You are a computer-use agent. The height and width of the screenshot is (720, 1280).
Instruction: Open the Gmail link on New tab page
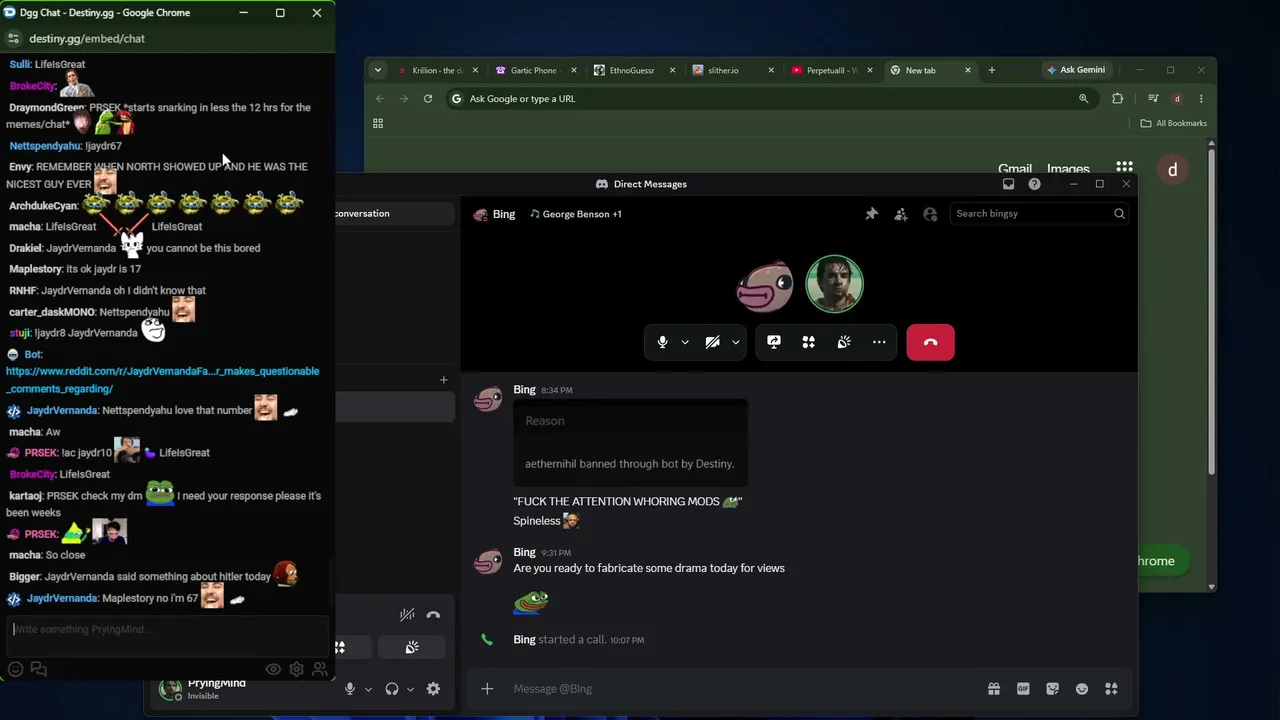pyautogui.click(x=1014, y=169)
